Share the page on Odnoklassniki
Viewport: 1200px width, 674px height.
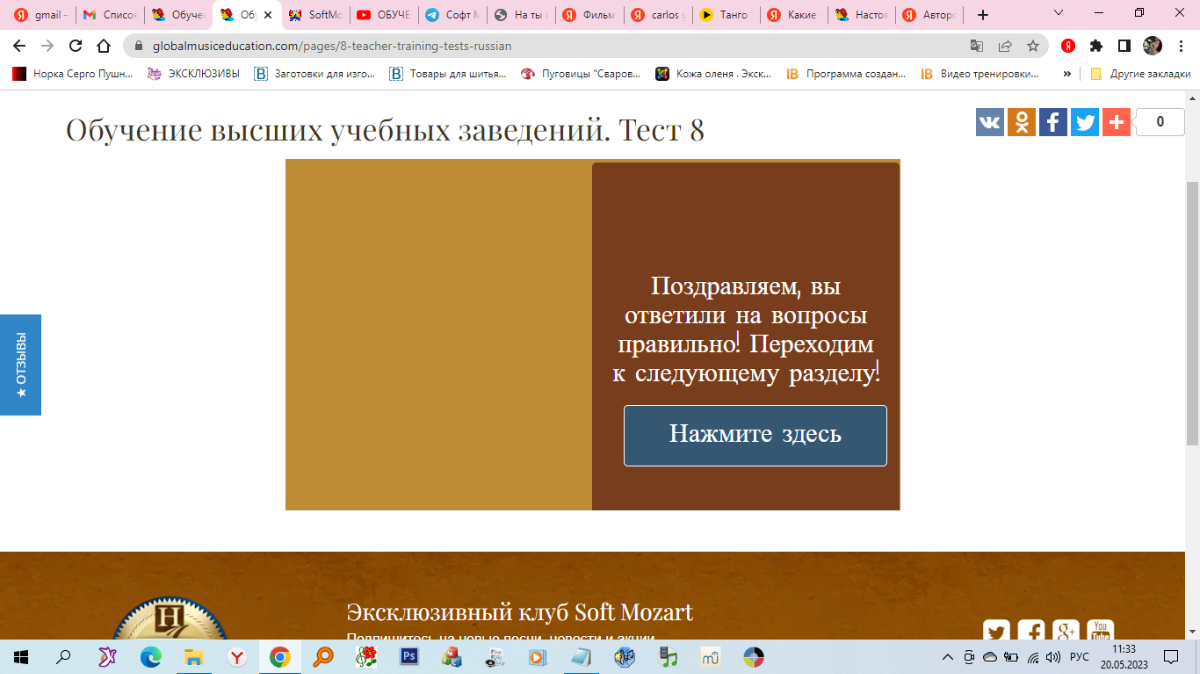coord(1021,122)
